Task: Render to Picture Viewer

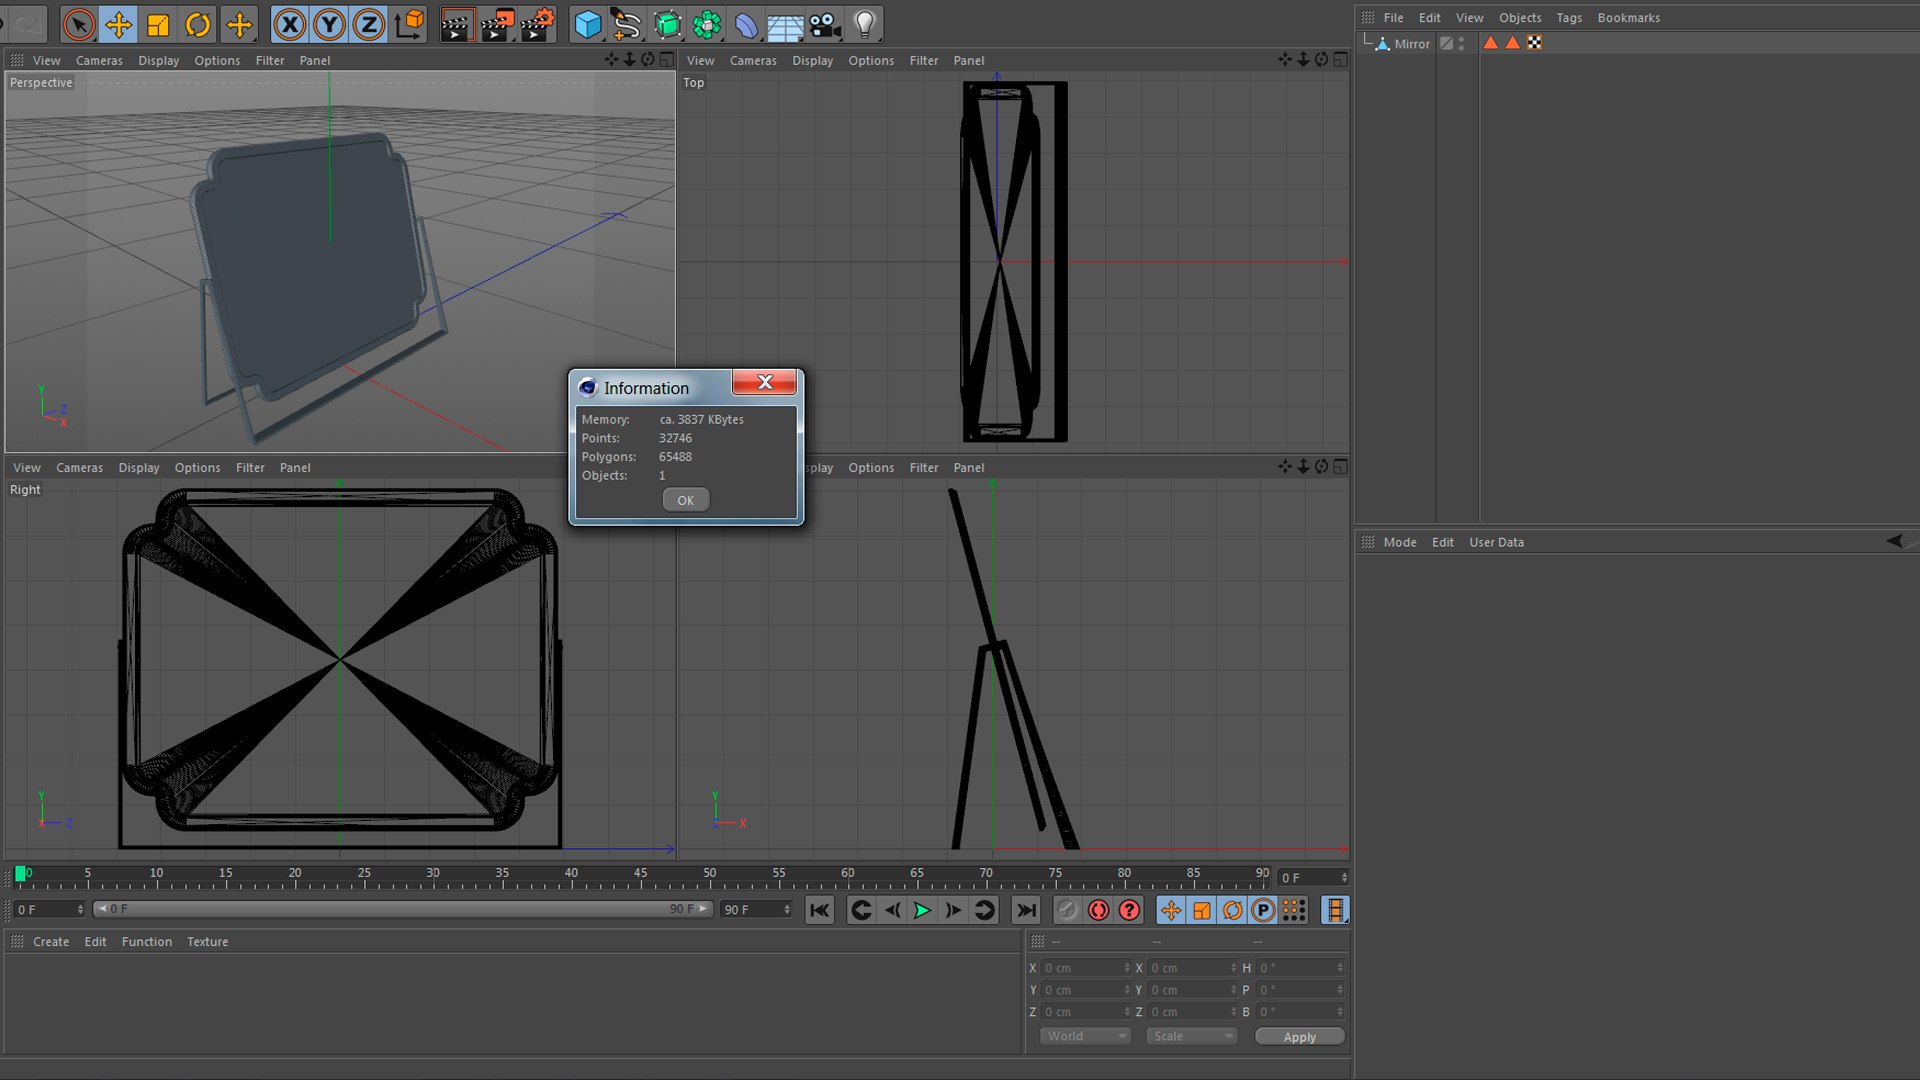Action: (x=497, y=24)
